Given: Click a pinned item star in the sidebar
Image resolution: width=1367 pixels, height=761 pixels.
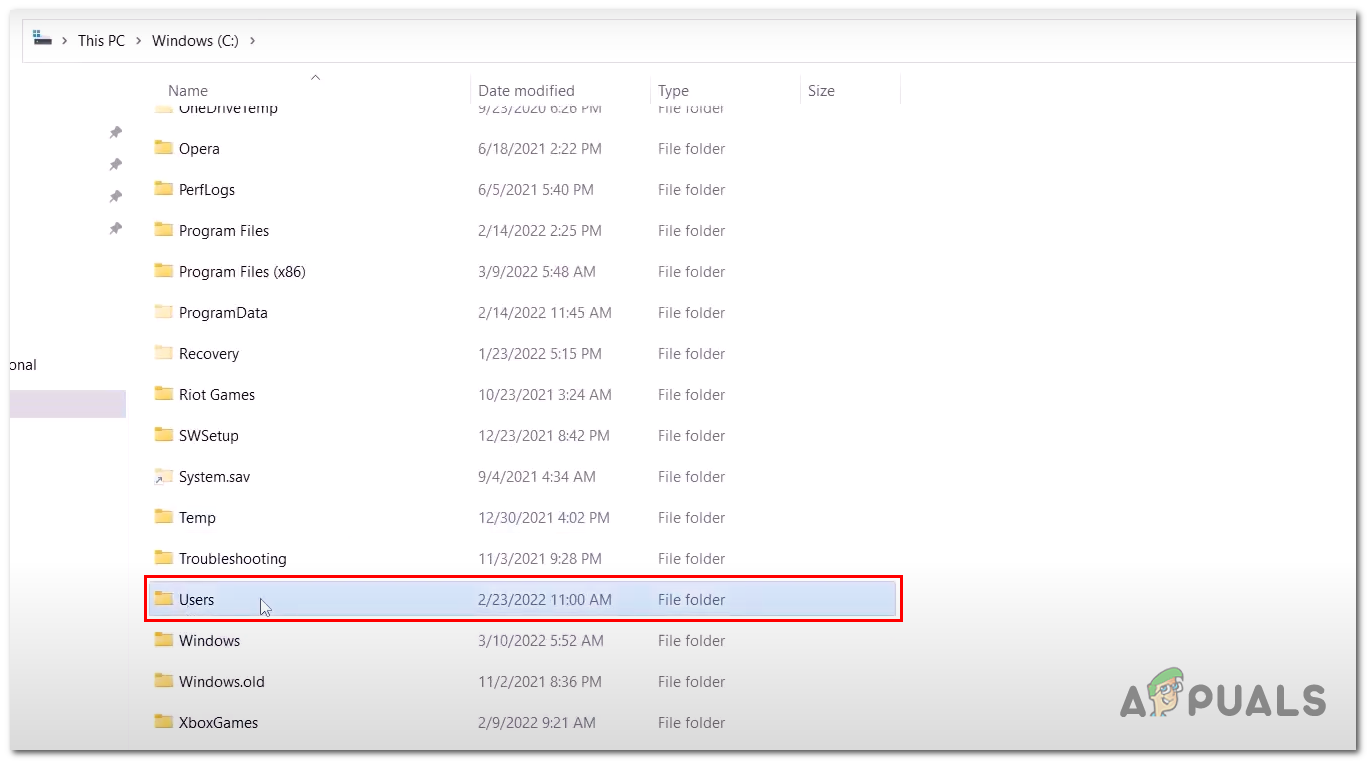Looking at the screenshot, I should [115, 164].
